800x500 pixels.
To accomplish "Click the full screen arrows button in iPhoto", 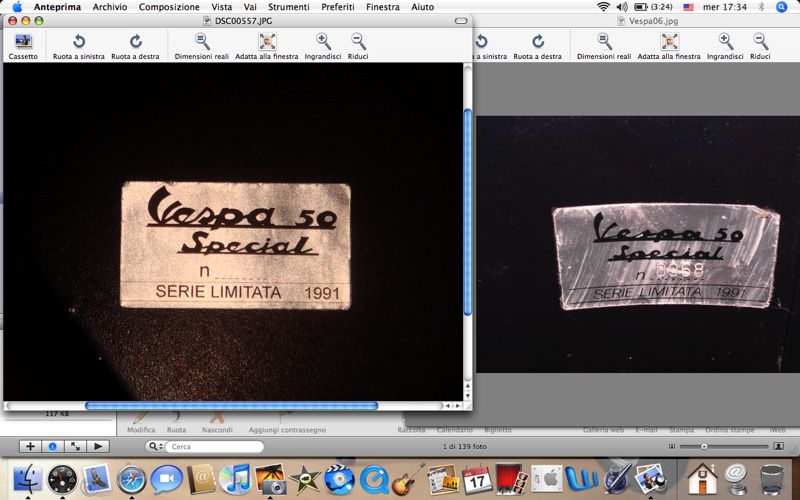I will (75, 446).
